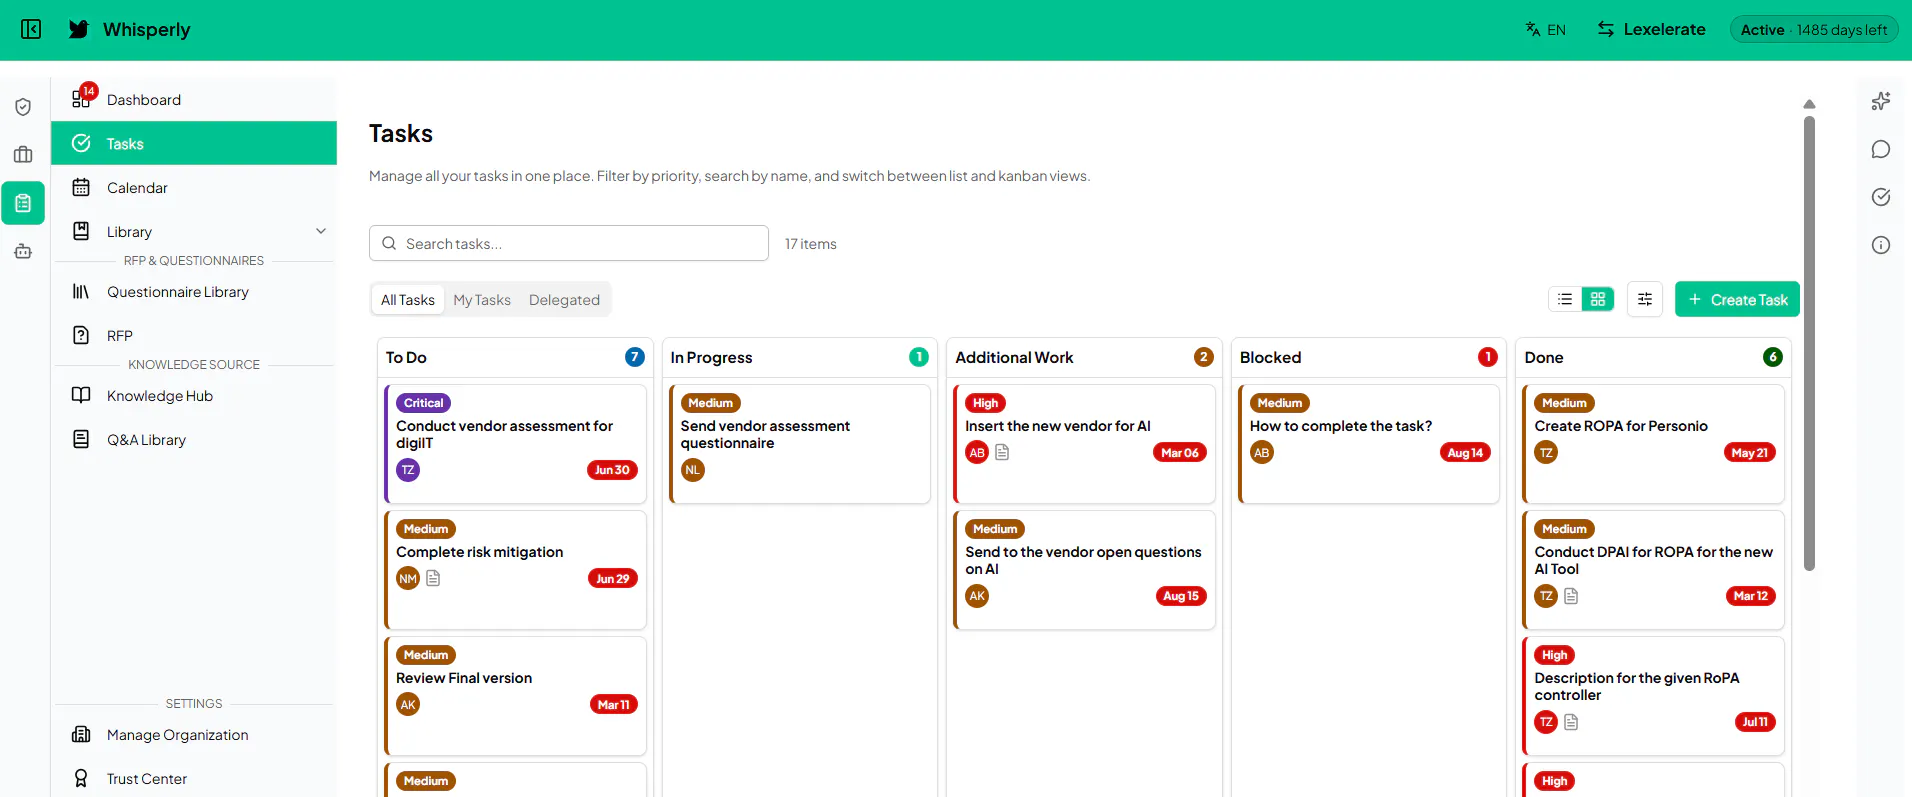Open the briefcase icon in left rail
The image size is (1912, 797).
click(23, 155)
